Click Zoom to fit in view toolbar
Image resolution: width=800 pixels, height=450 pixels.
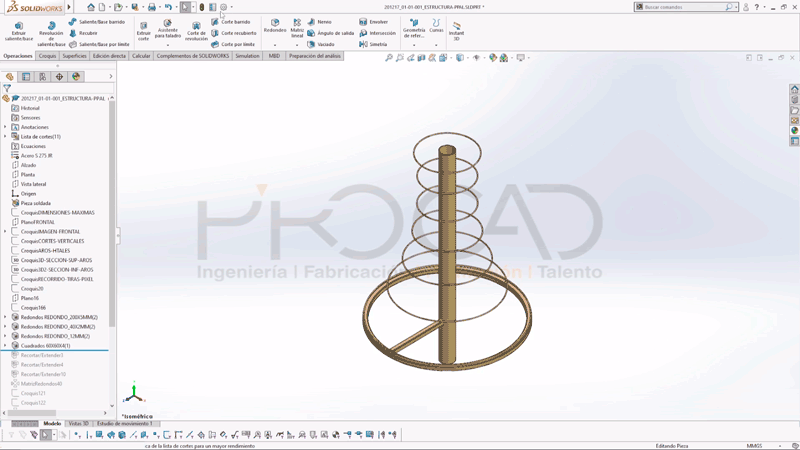(389, 58)
